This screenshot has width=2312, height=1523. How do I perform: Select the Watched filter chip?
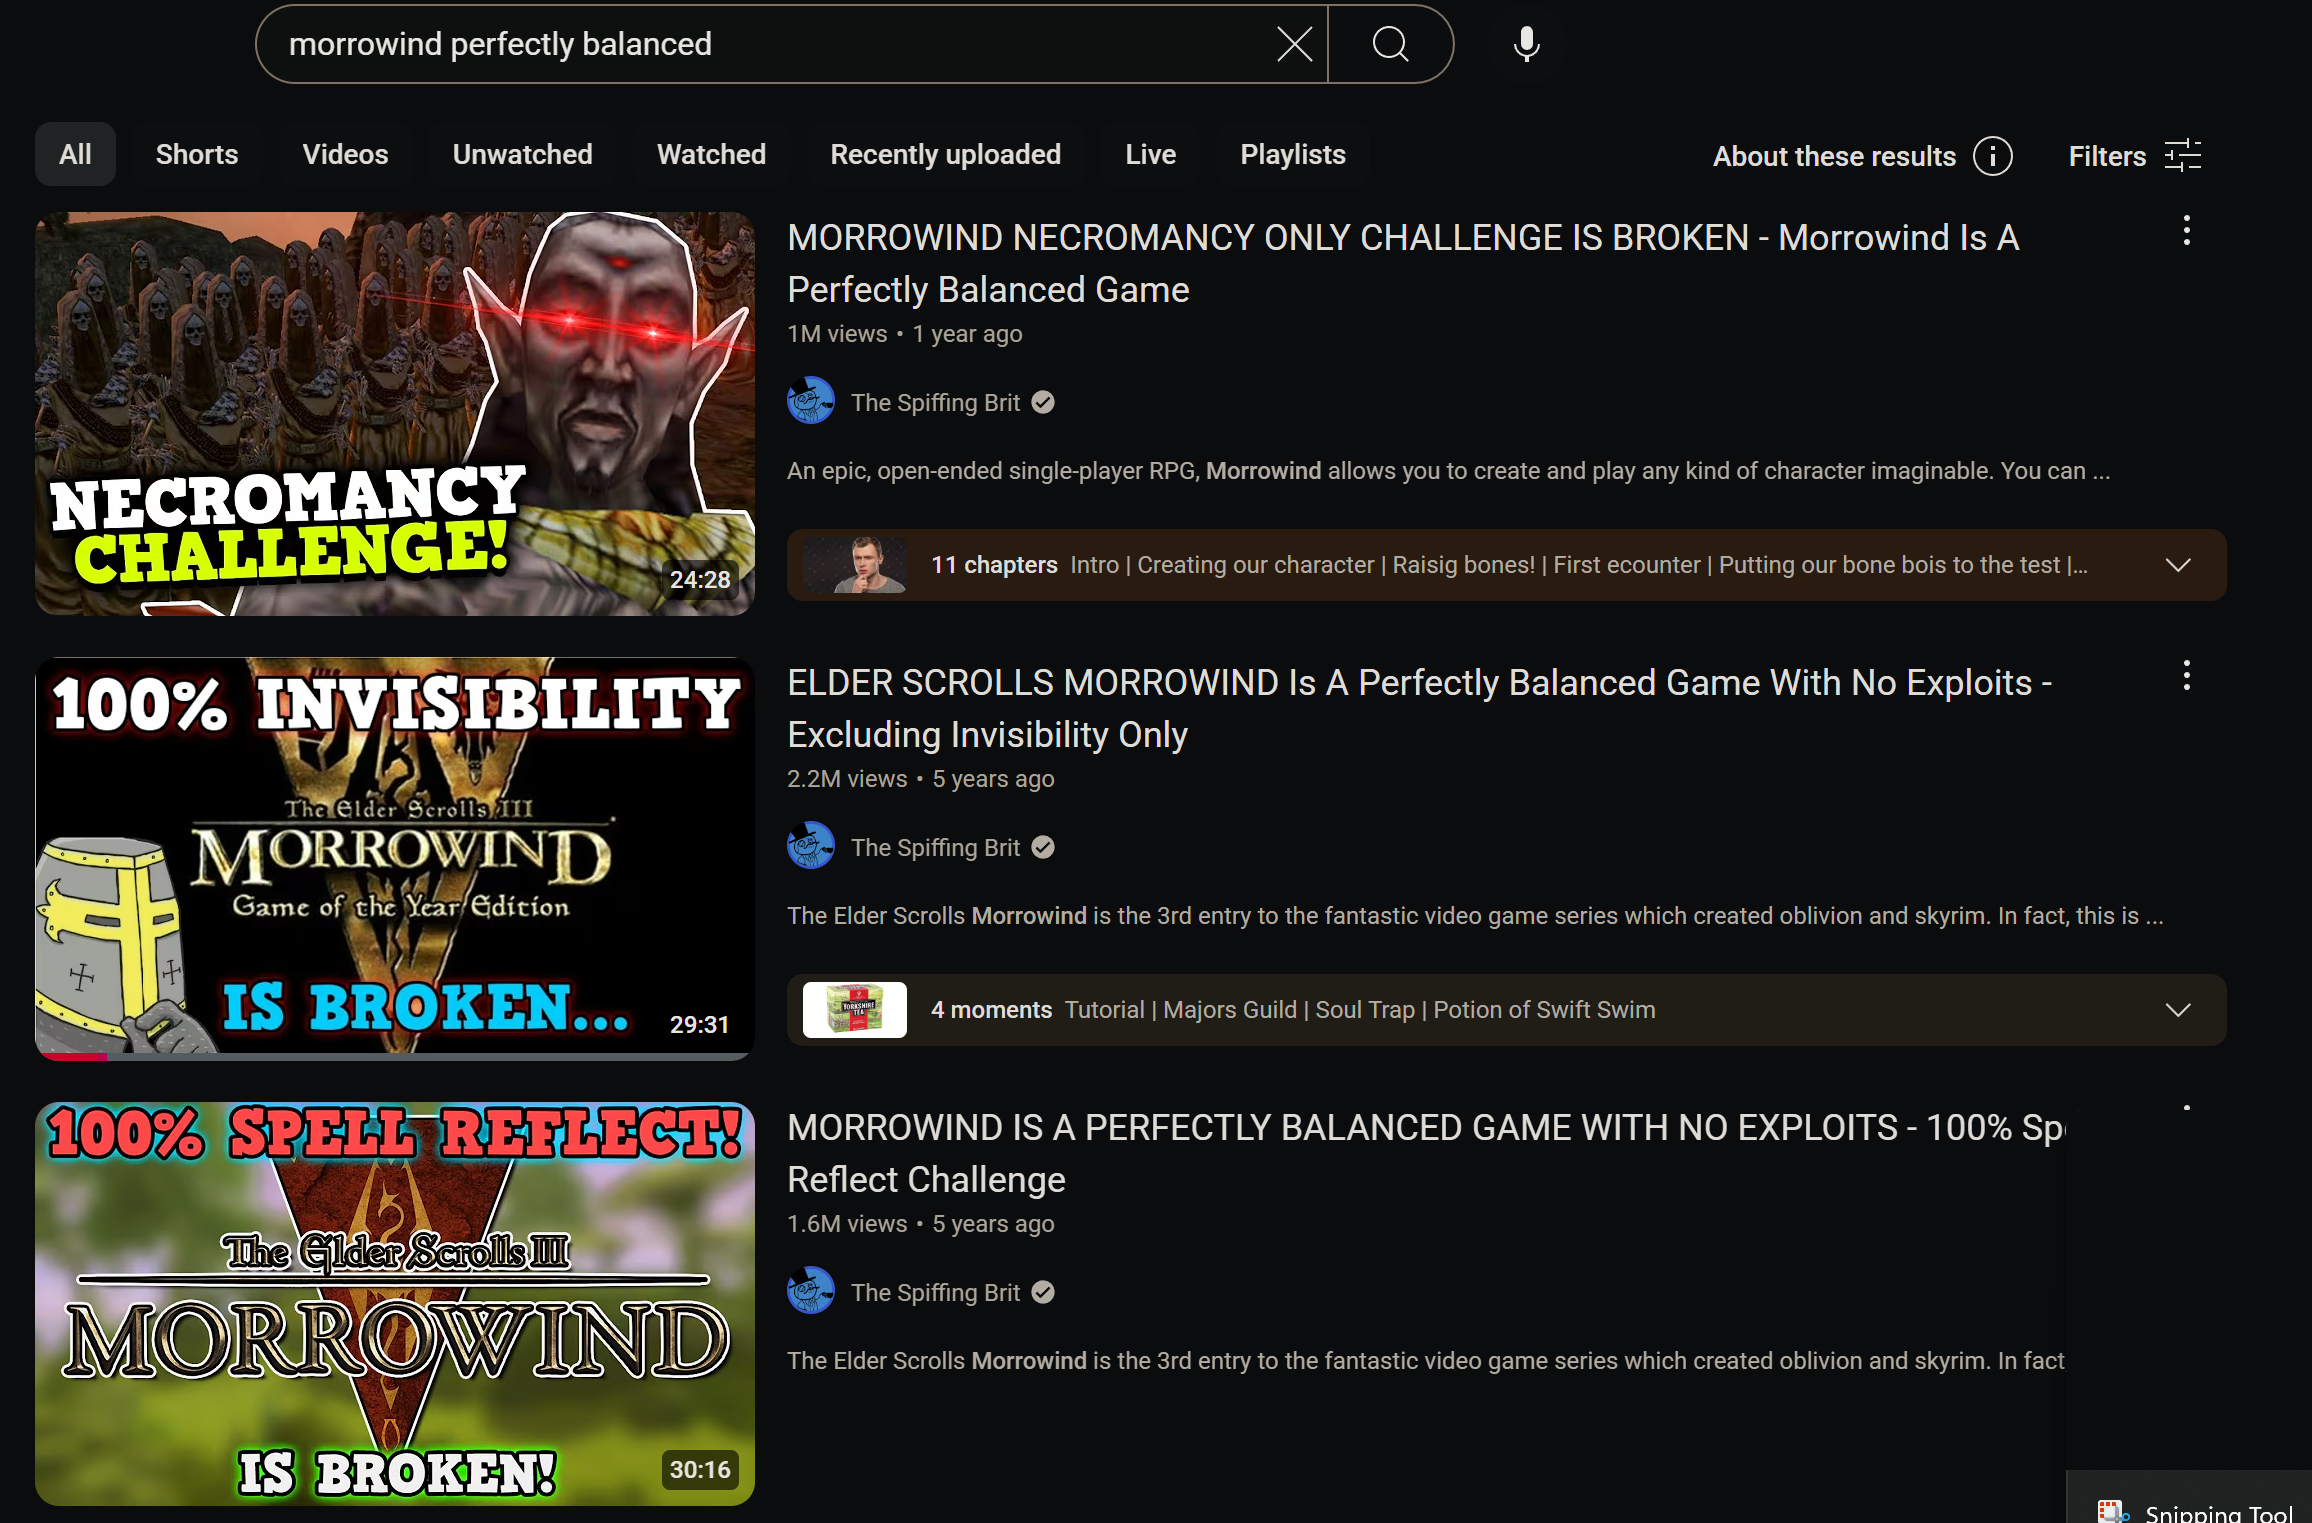[711, 155]
